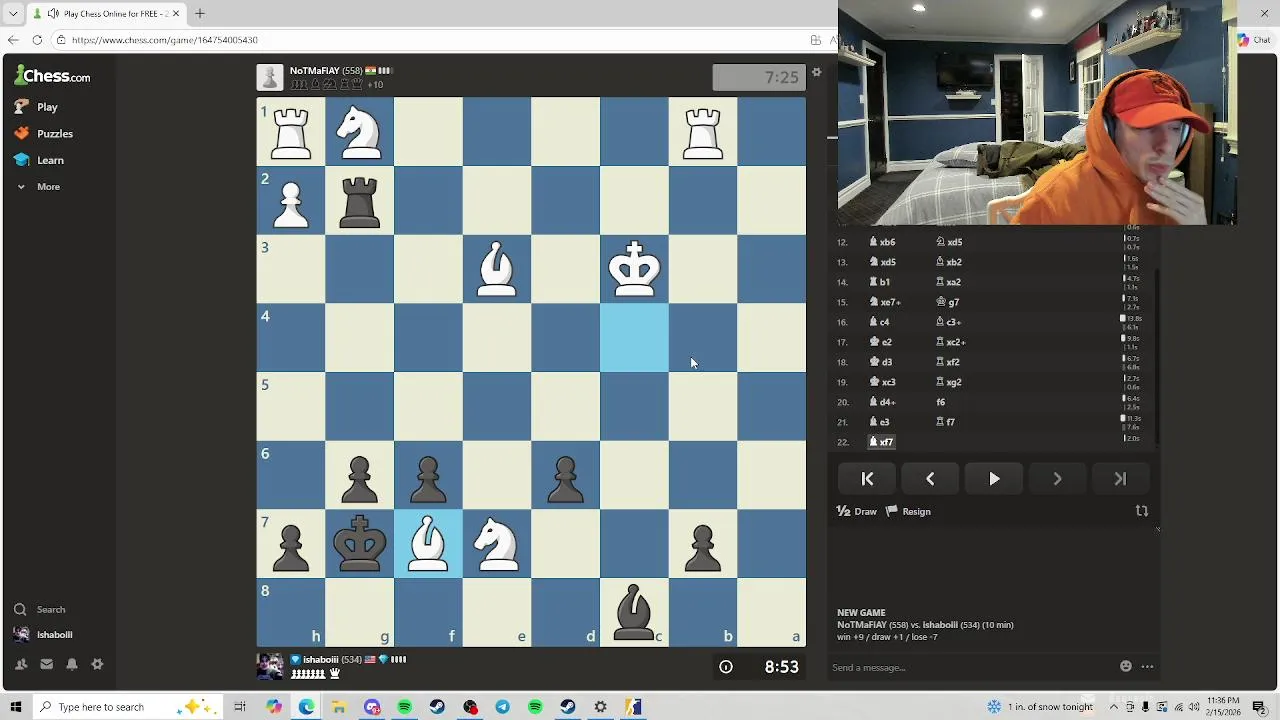Select the black rook on g2
Screen dimensions: 1280x720
(359, 200)
